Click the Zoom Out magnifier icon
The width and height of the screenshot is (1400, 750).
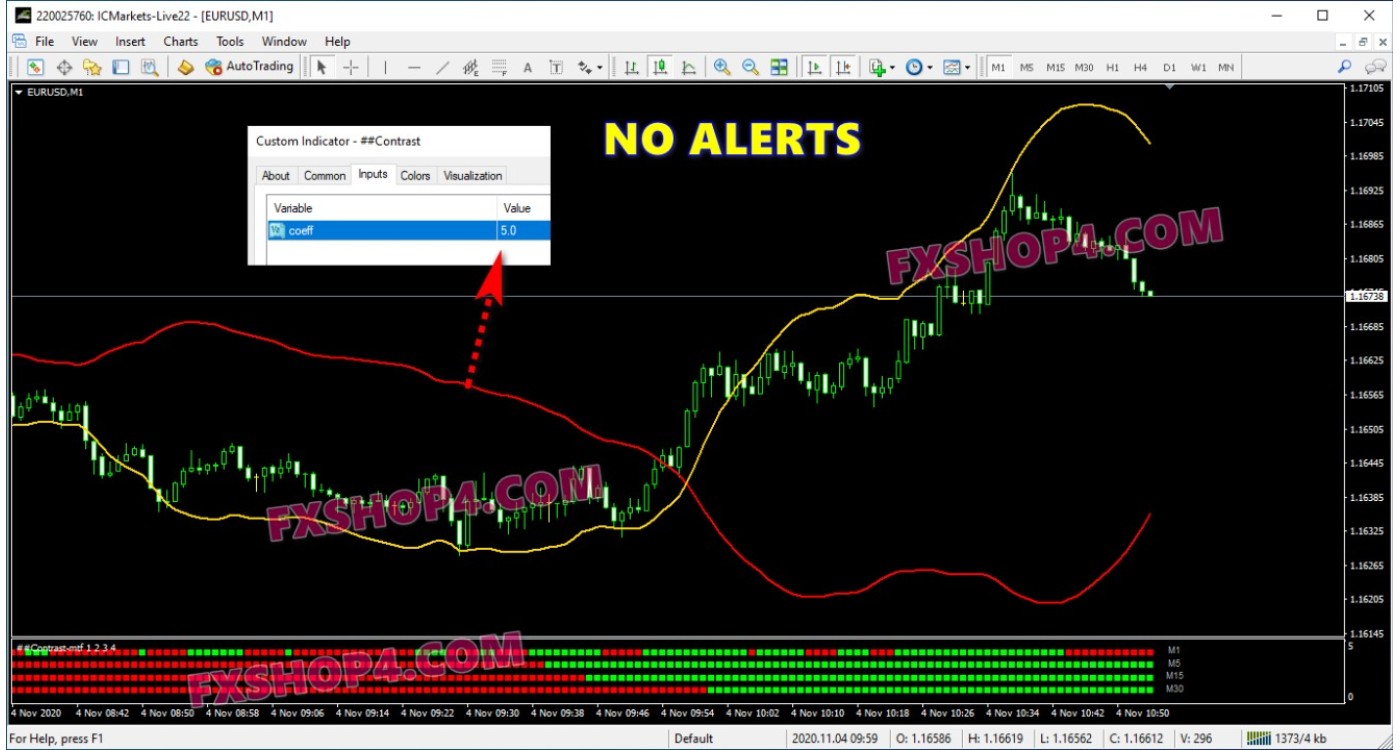pos(750,67)
